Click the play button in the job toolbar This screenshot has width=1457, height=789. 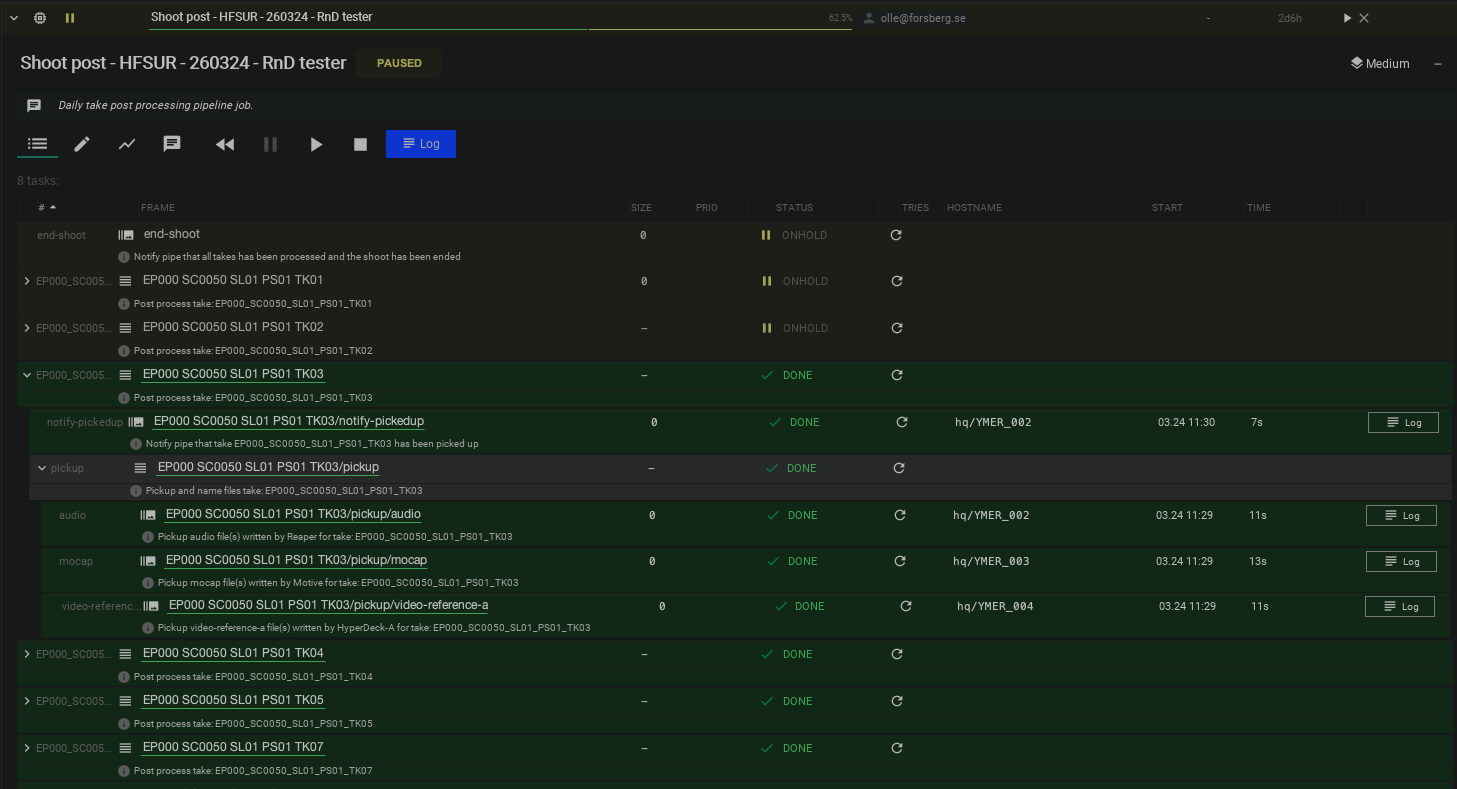(316, 144)
